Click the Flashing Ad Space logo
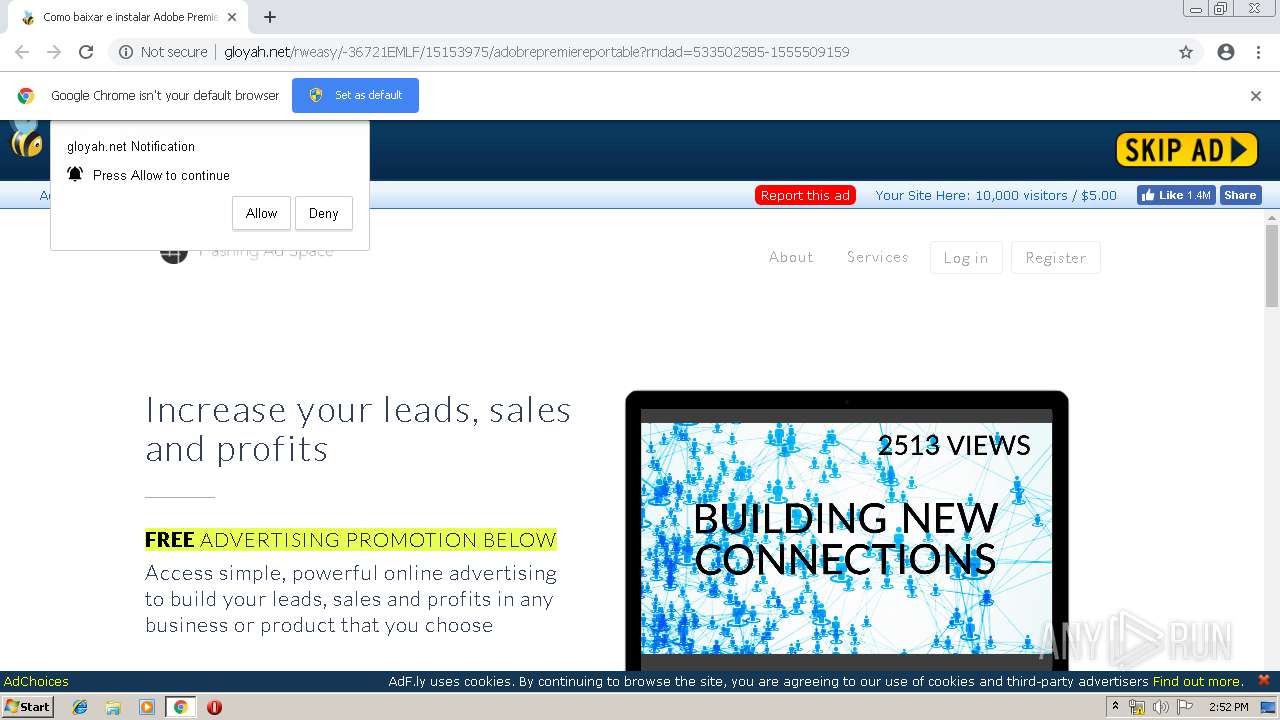 (x=246, y=251)
